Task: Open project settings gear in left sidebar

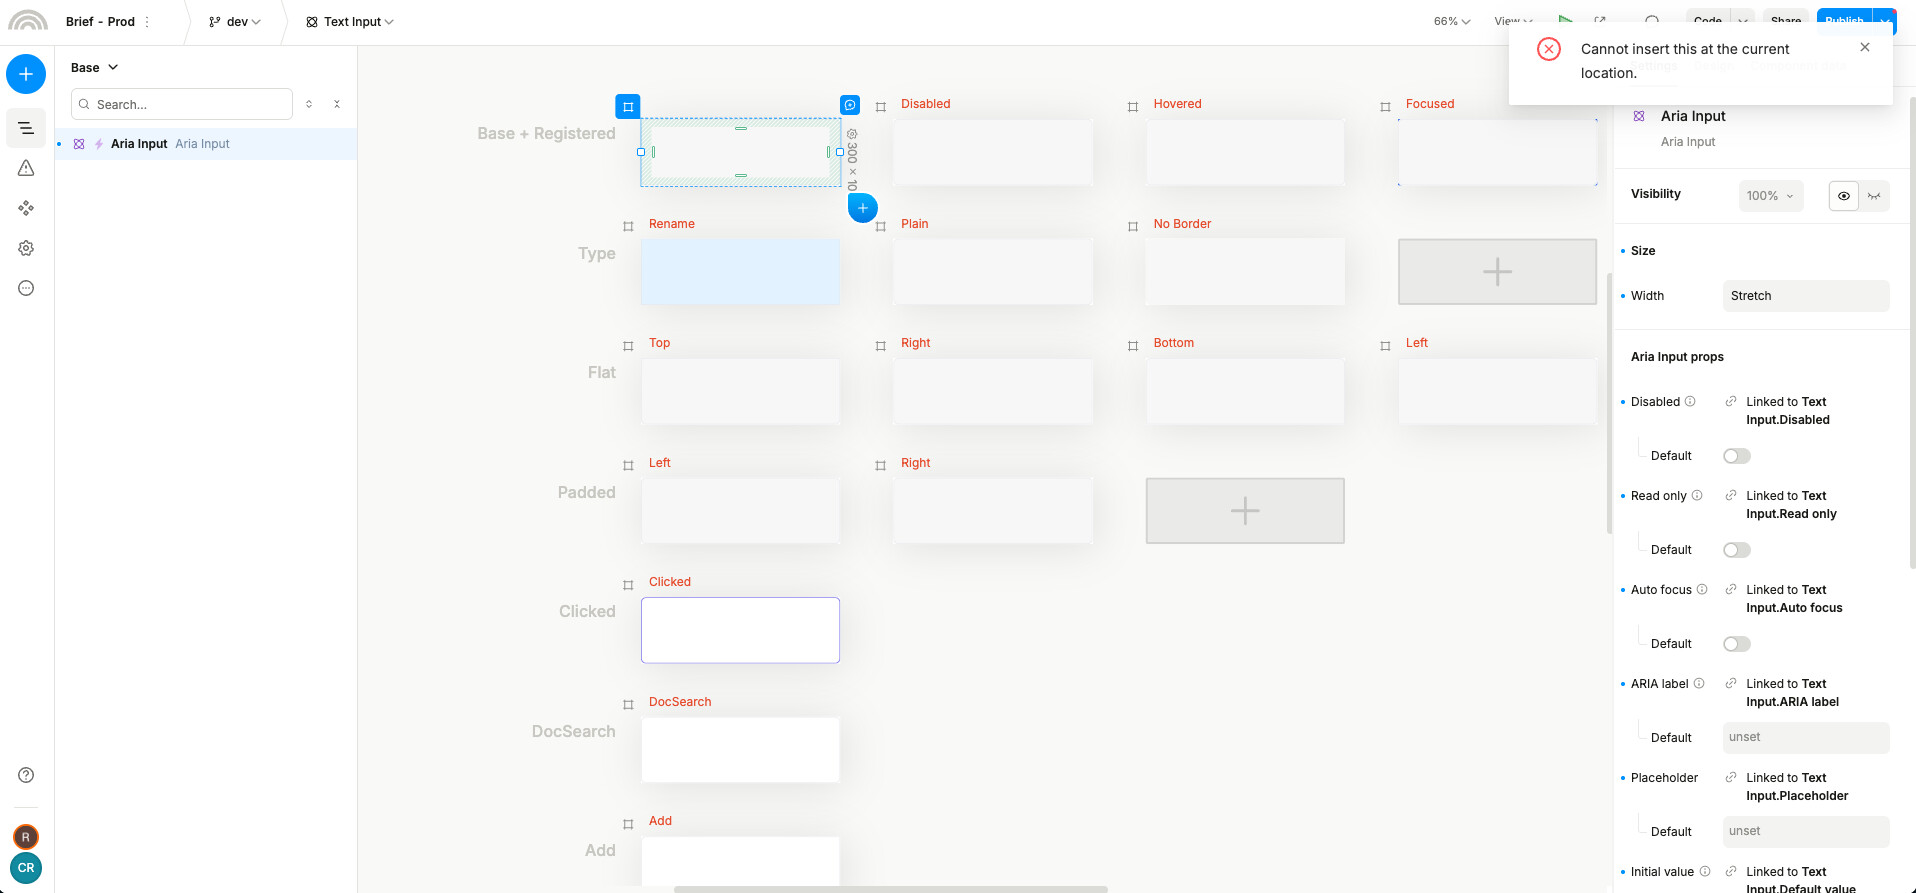Action: (26, 248)
